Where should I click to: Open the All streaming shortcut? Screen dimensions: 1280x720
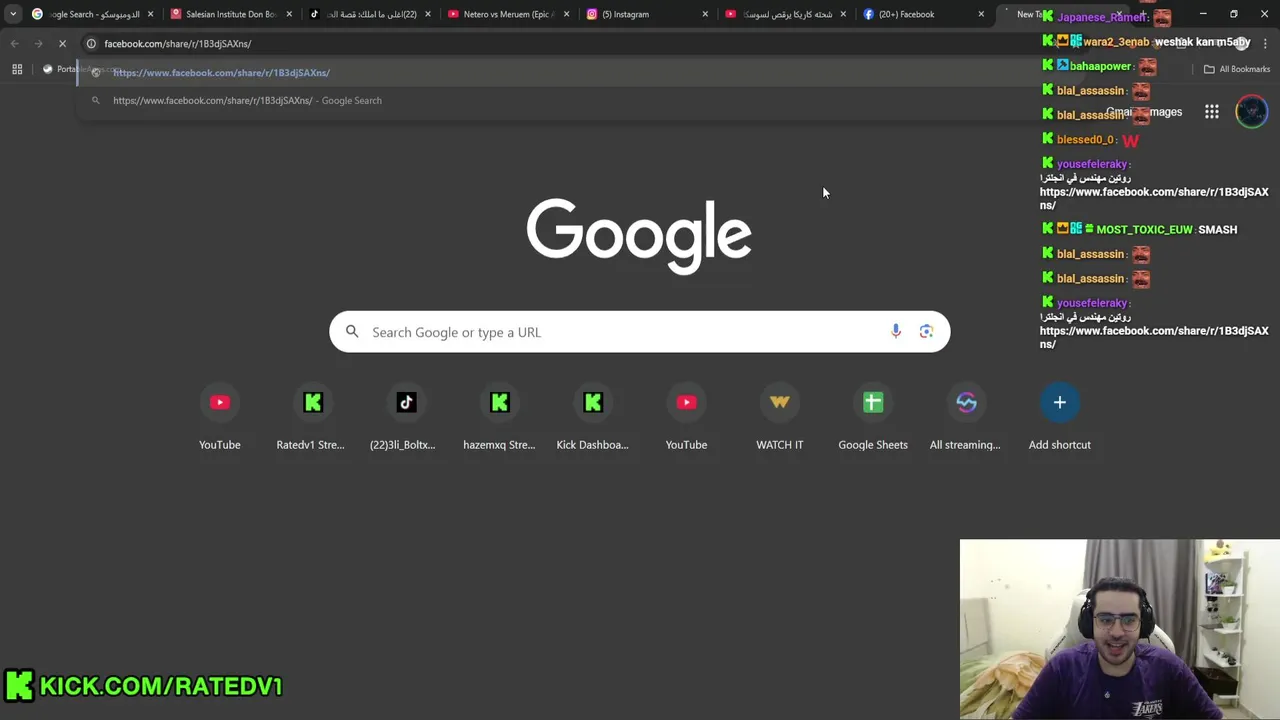tap(966, 418)
